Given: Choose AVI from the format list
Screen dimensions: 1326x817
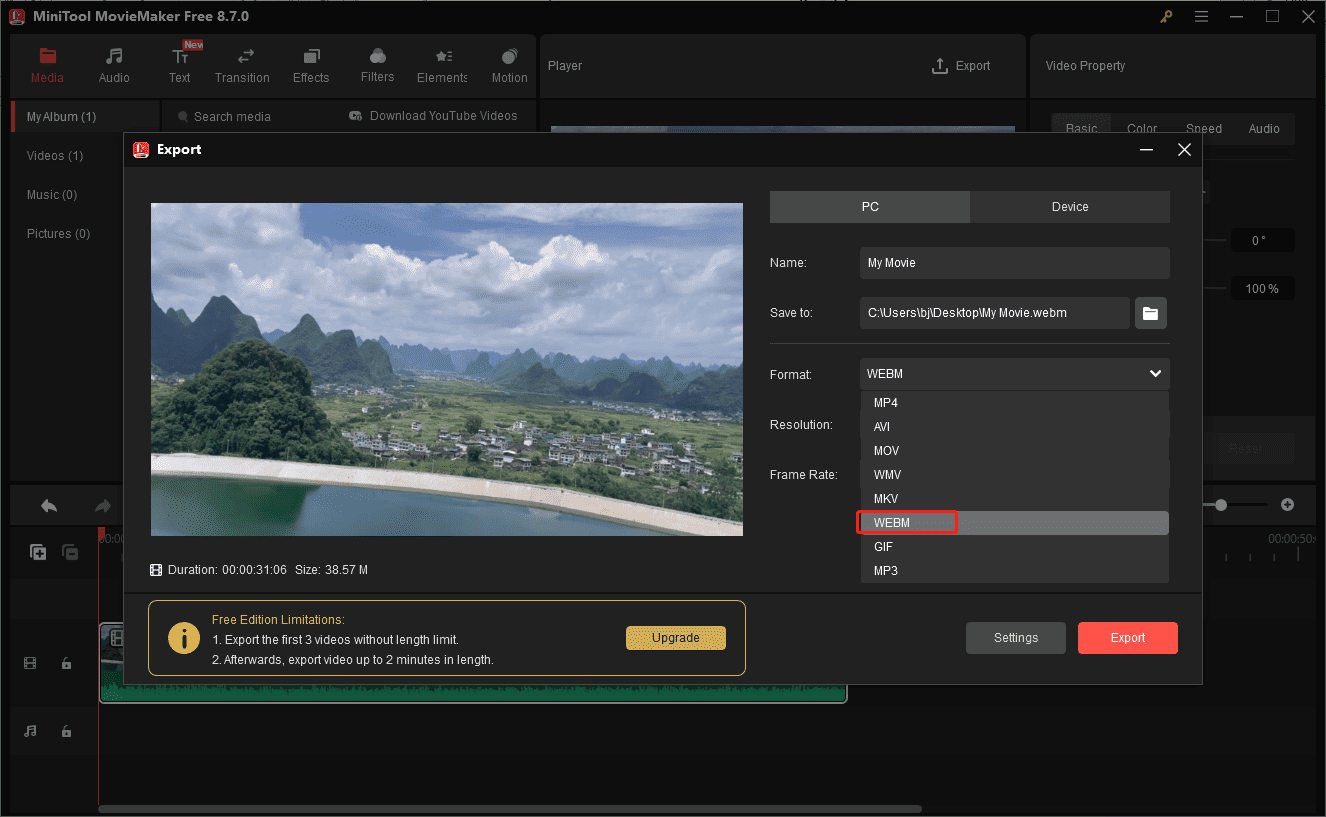Looking at the screenshot, I should point(1014,427).
